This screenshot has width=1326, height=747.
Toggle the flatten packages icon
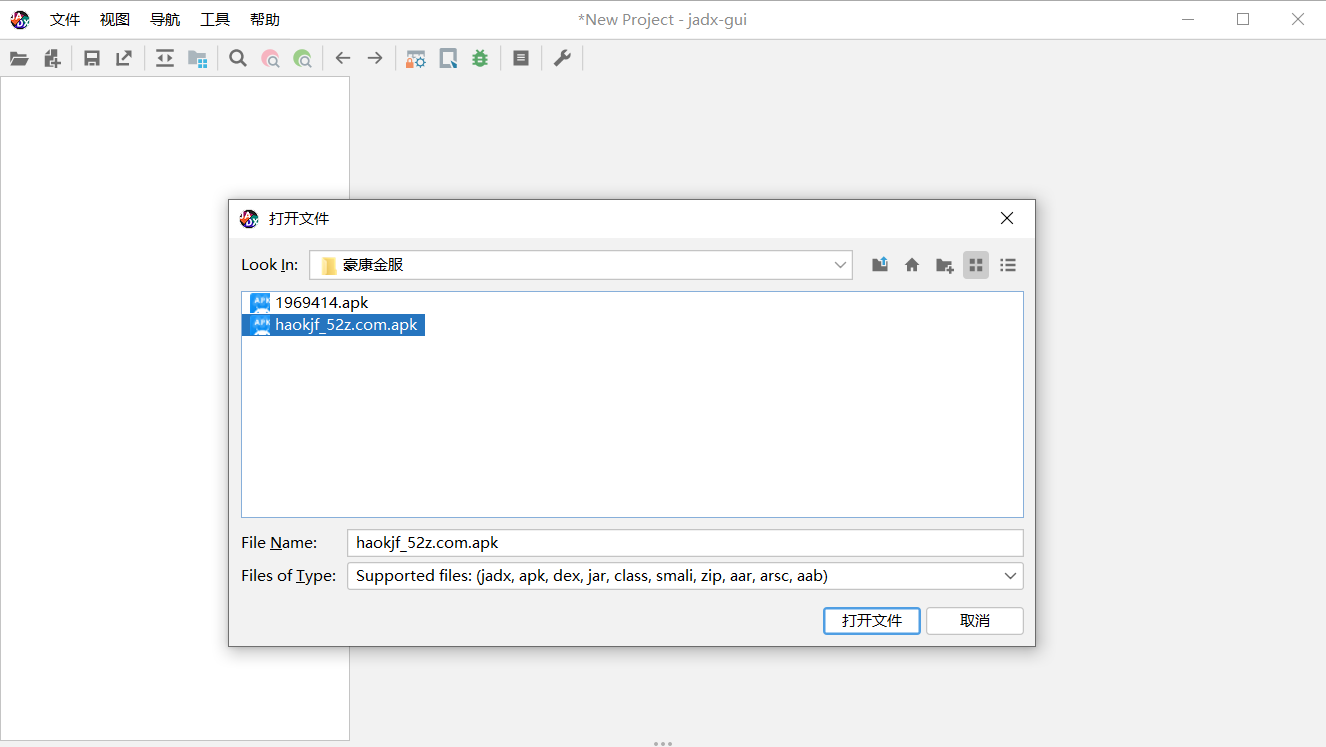(197, 59)
